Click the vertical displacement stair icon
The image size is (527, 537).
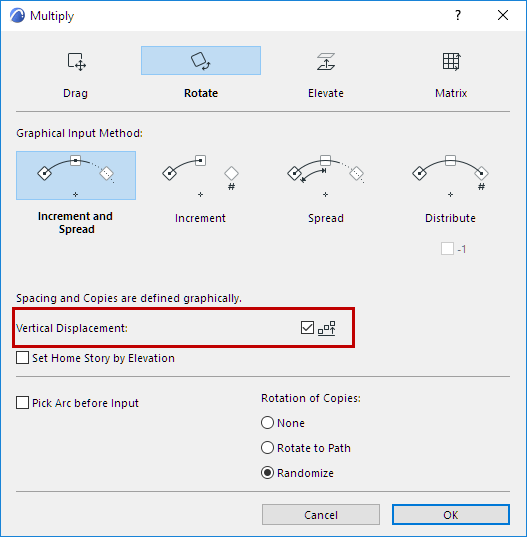327,328
